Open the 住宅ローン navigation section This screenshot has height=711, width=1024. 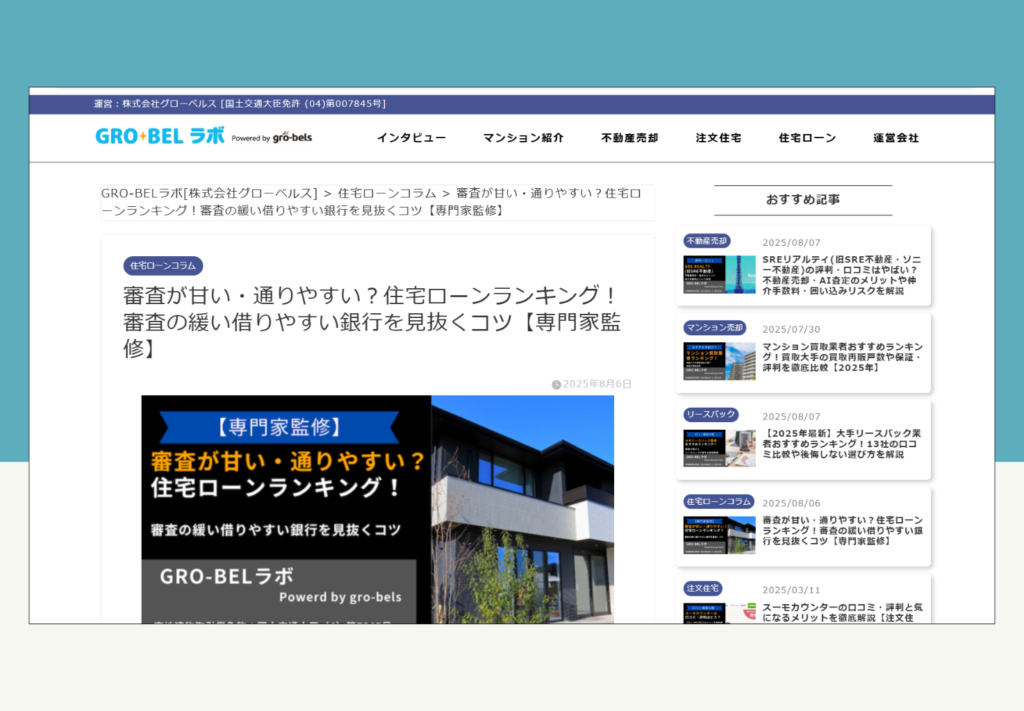point(806,138)
